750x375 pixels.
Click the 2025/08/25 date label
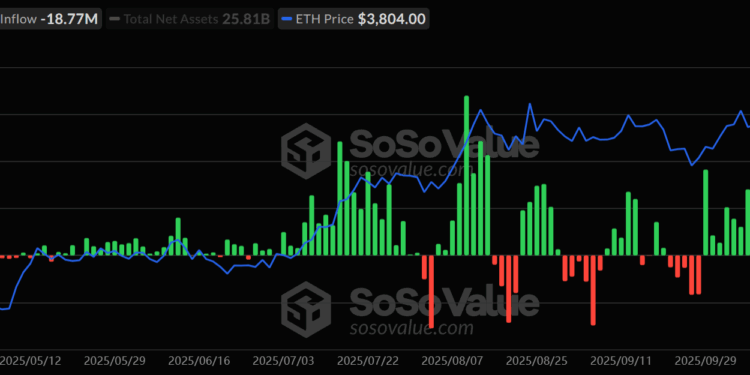coord(537,361)
